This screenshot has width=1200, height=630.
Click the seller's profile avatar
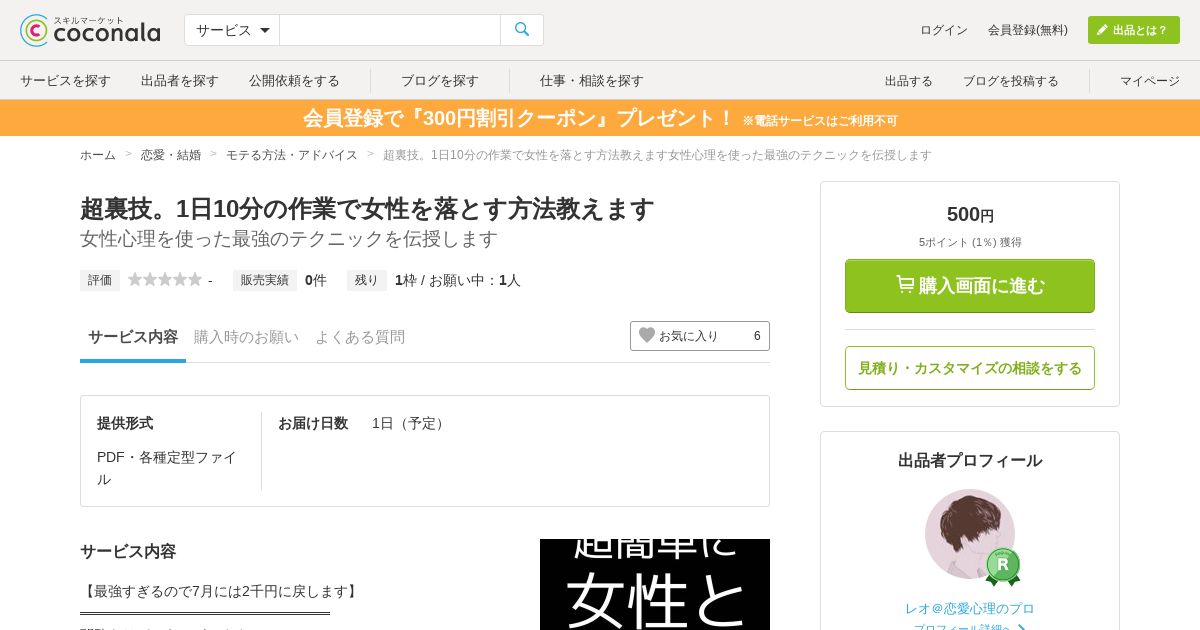[x=969, y=534]
